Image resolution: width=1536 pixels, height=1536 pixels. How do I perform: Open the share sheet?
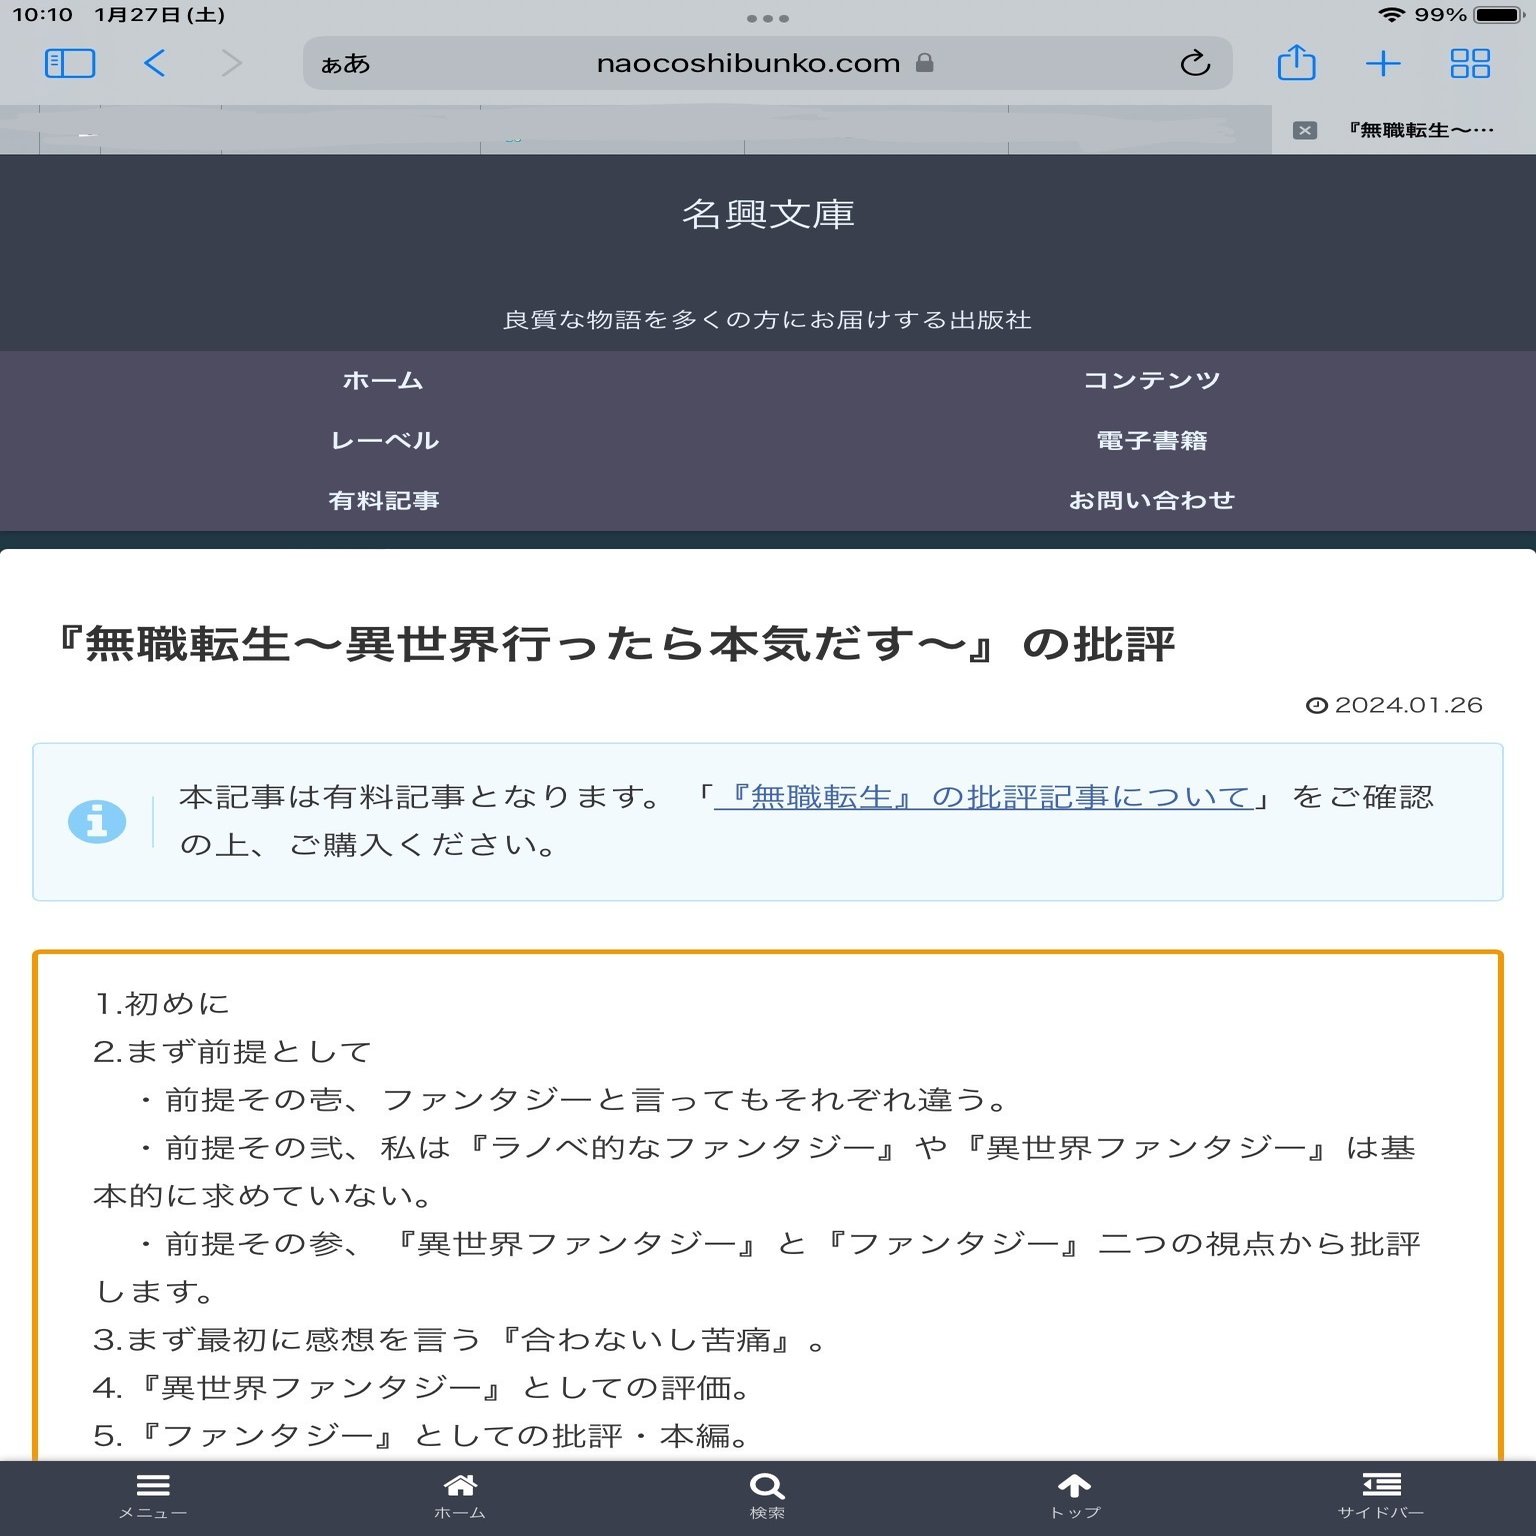tap(1297, 63)
